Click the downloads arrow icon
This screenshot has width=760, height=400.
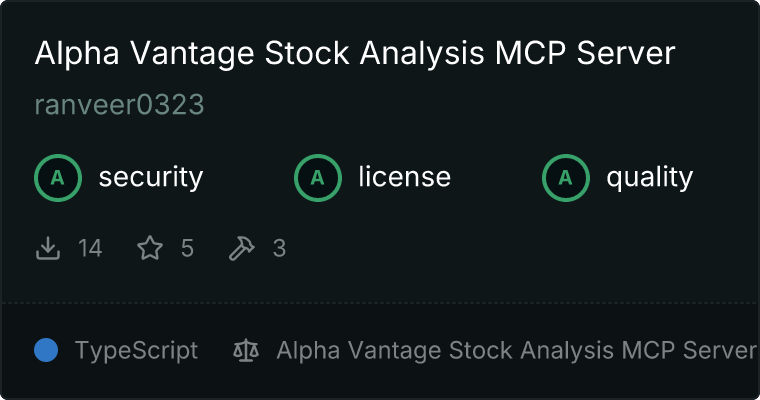coord(48,248)
